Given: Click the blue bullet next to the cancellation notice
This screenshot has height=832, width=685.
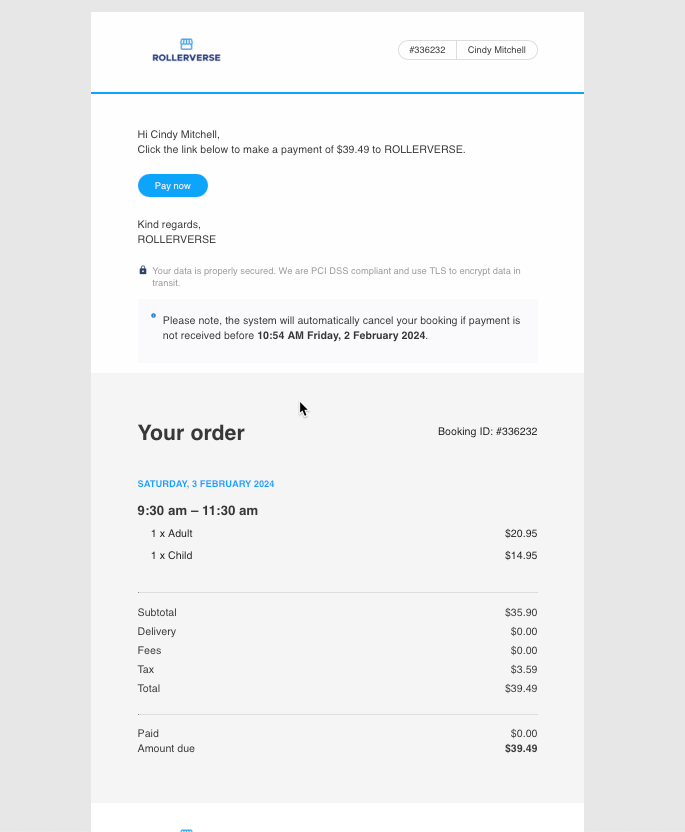Looking at the screenshot, I should point(151,315).
